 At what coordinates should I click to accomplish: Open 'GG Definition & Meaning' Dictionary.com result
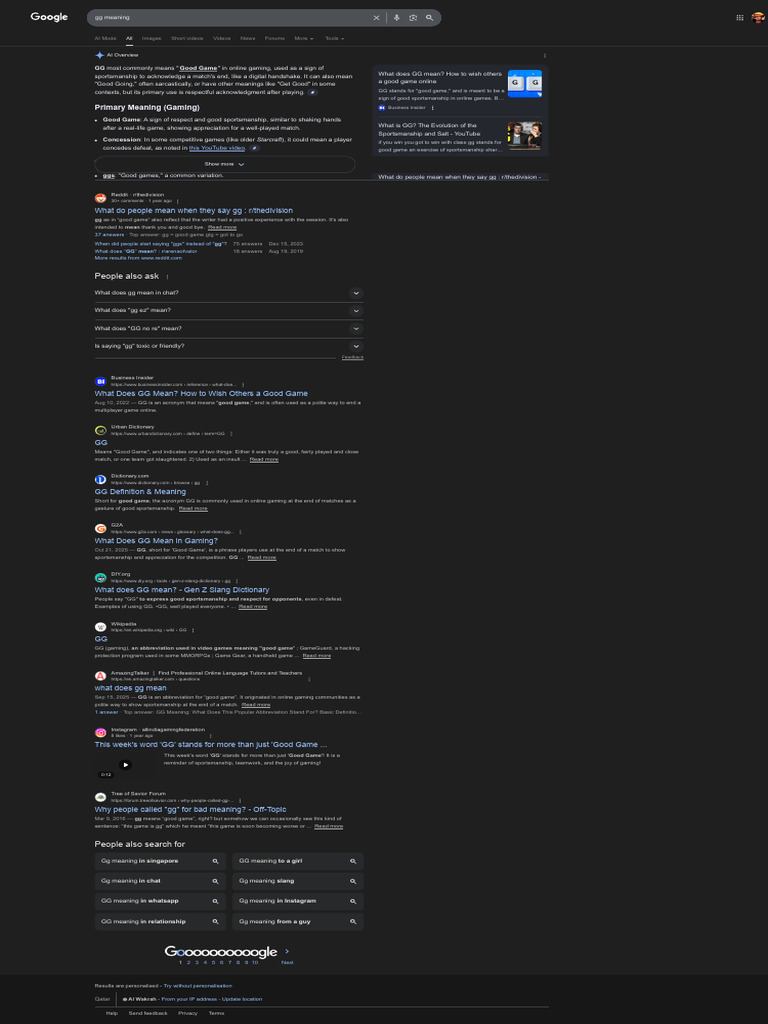(x=140, y=492)
